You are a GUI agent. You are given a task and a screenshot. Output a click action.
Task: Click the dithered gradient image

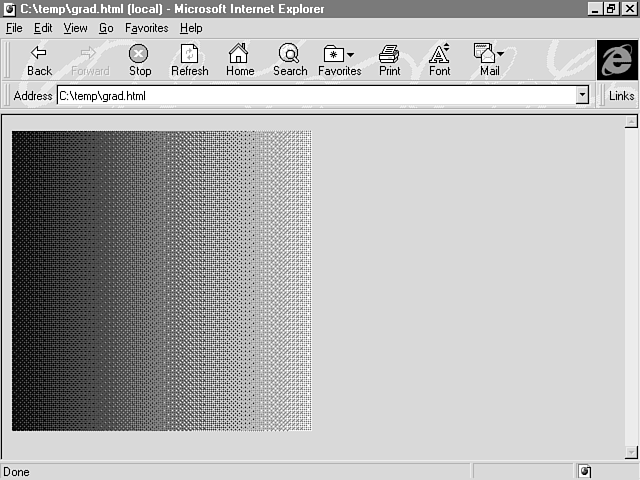161,280
